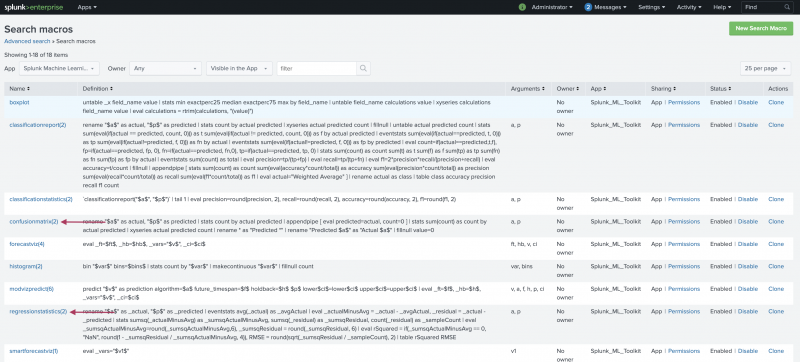Sort by the Arguments column header
800x362 pixels.
tap(528, 89)
